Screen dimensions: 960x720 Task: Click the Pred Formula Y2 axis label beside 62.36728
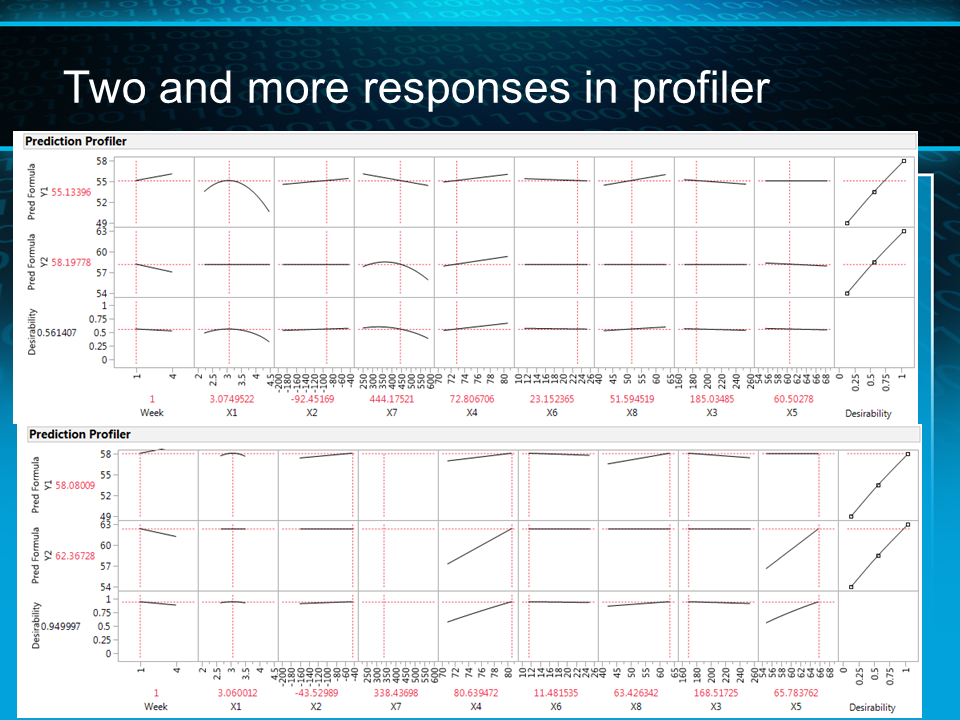41,555
